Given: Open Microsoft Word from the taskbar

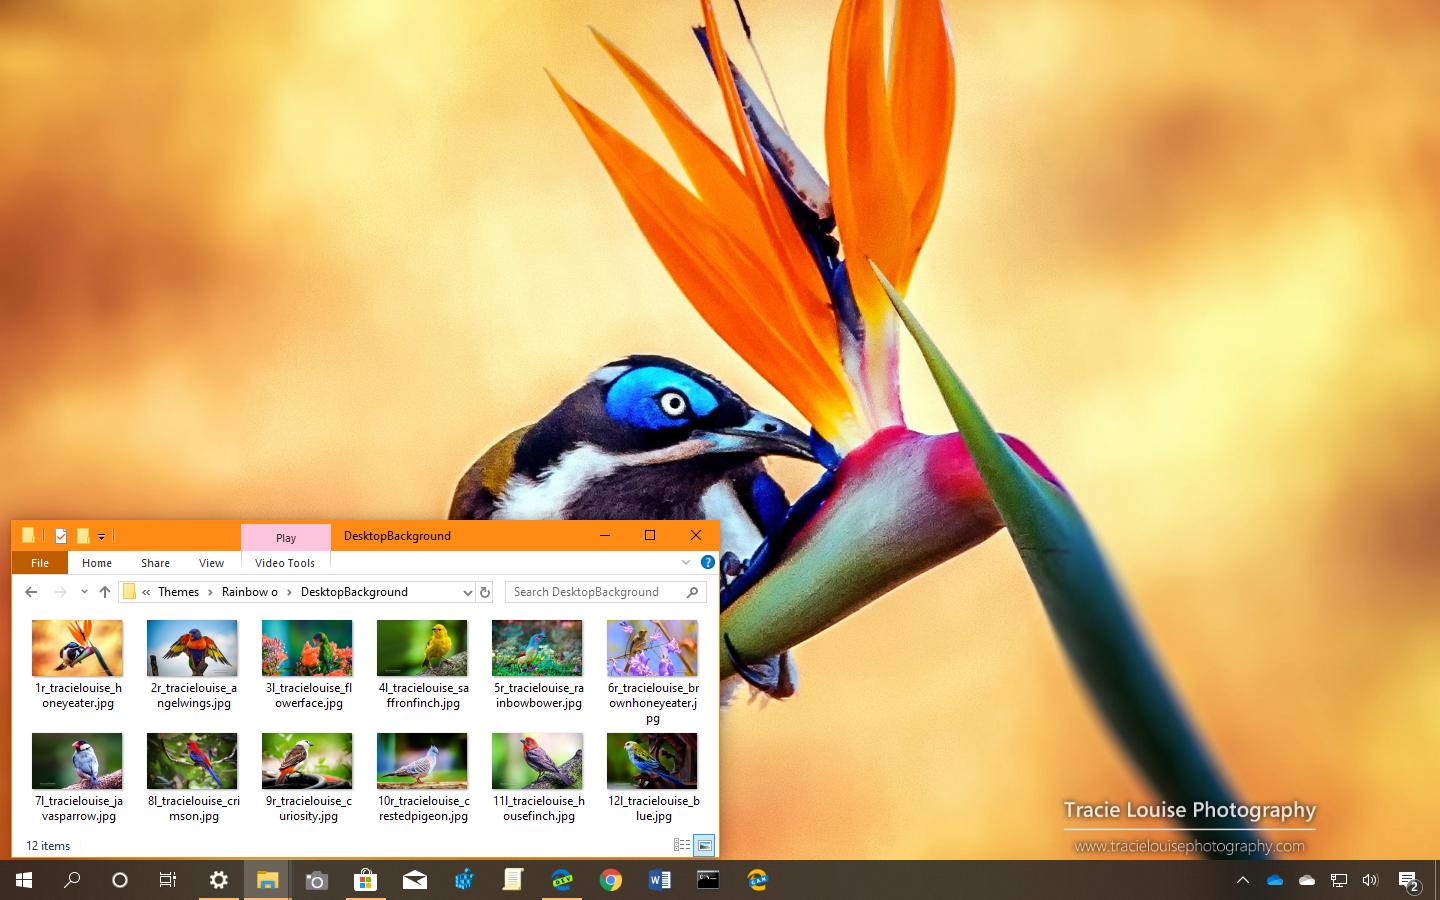Looking at the screenshot, I should (x=659, y=880).
